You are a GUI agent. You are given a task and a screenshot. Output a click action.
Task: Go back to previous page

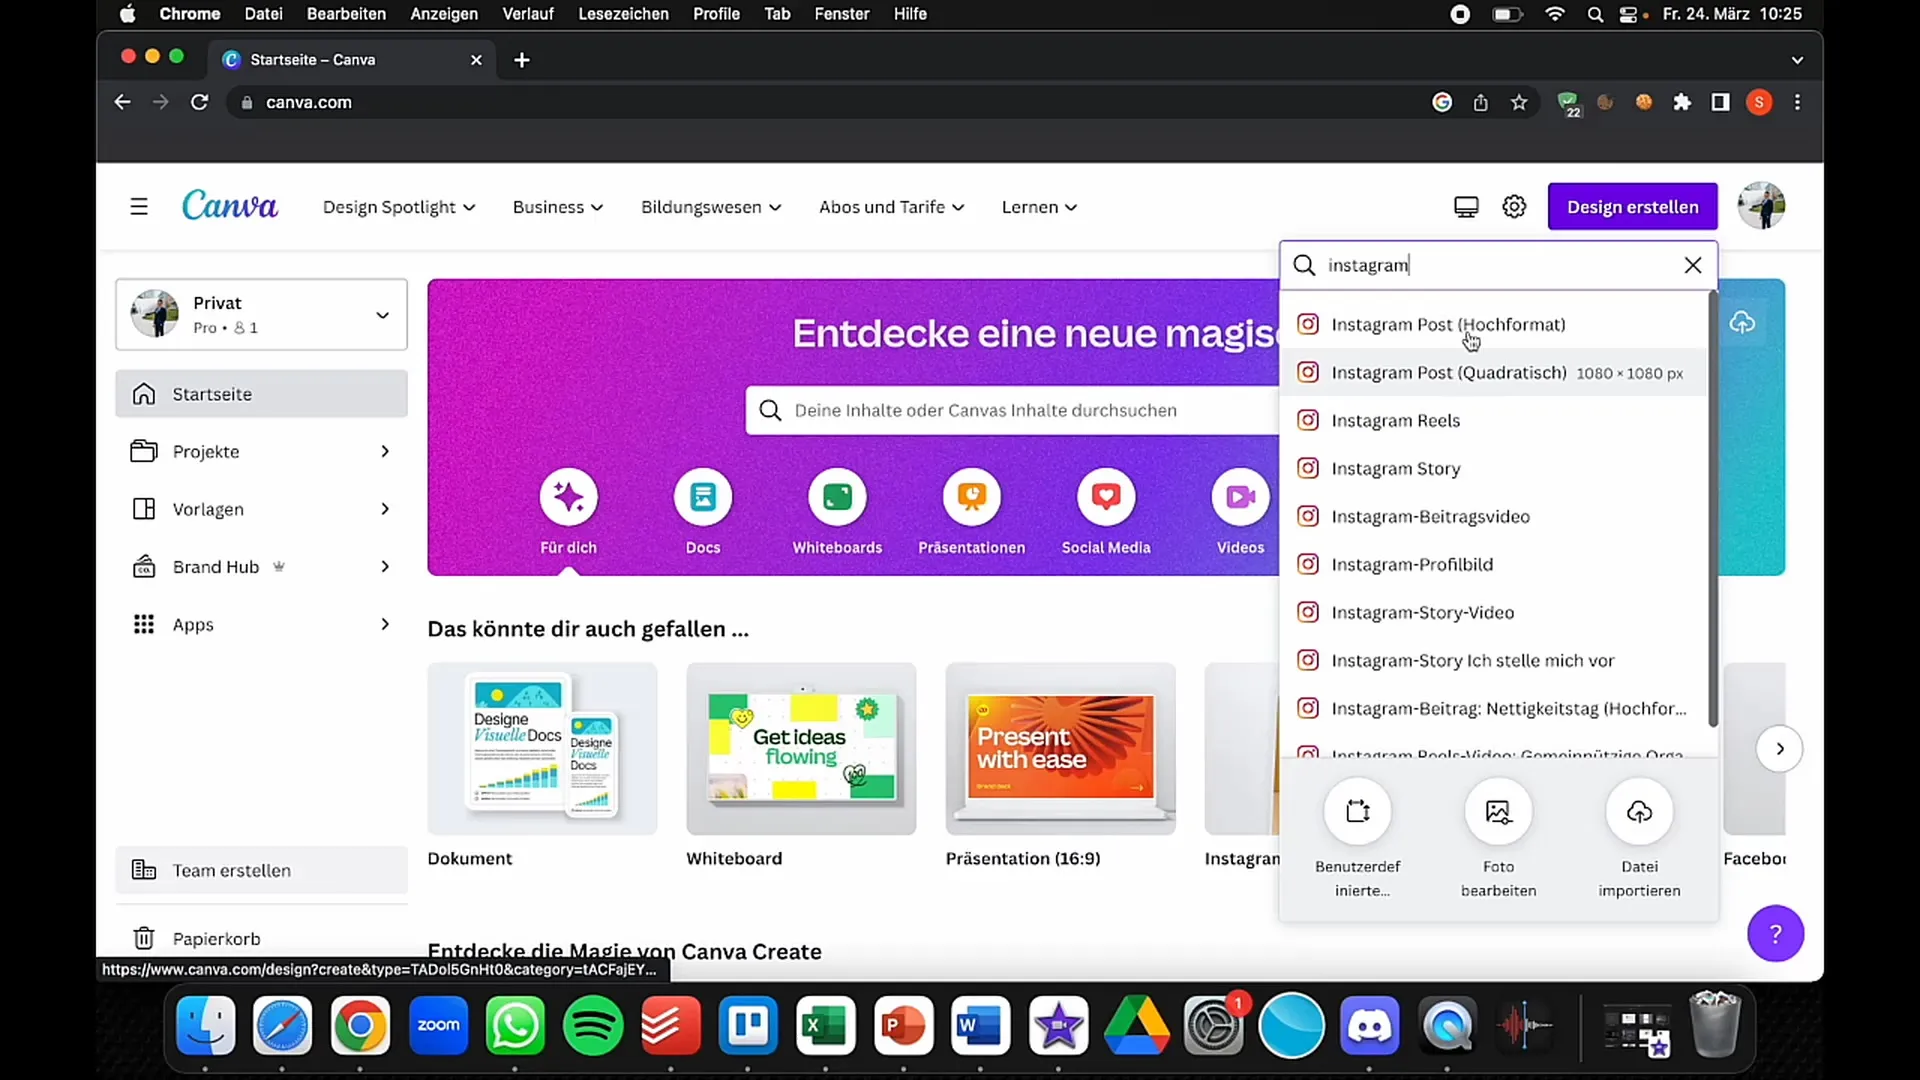point(122,102)
